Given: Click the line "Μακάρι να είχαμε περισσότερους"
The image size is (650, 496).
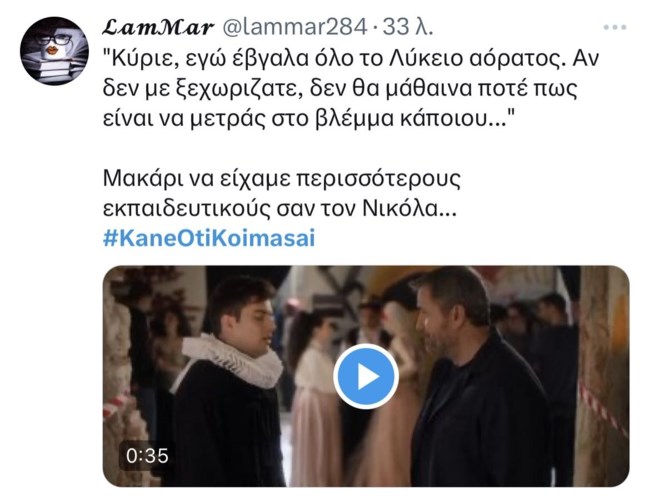Looking at the screenshot, I should 281,179.
